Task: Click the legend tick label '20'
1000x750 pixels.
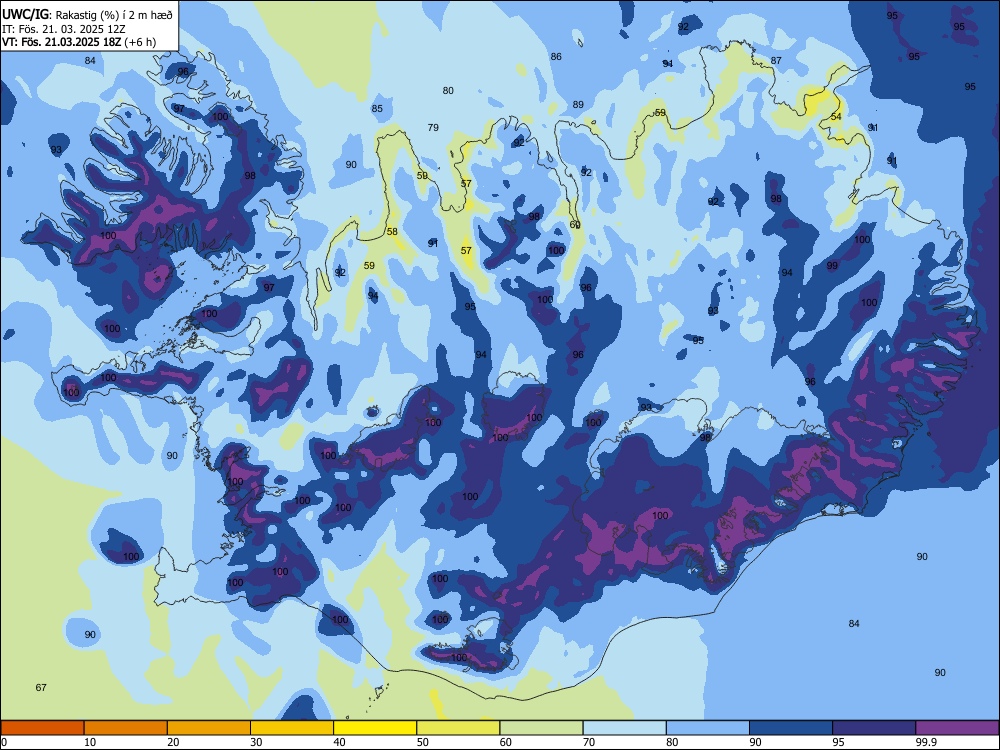Action: click(x=173, y=742)
